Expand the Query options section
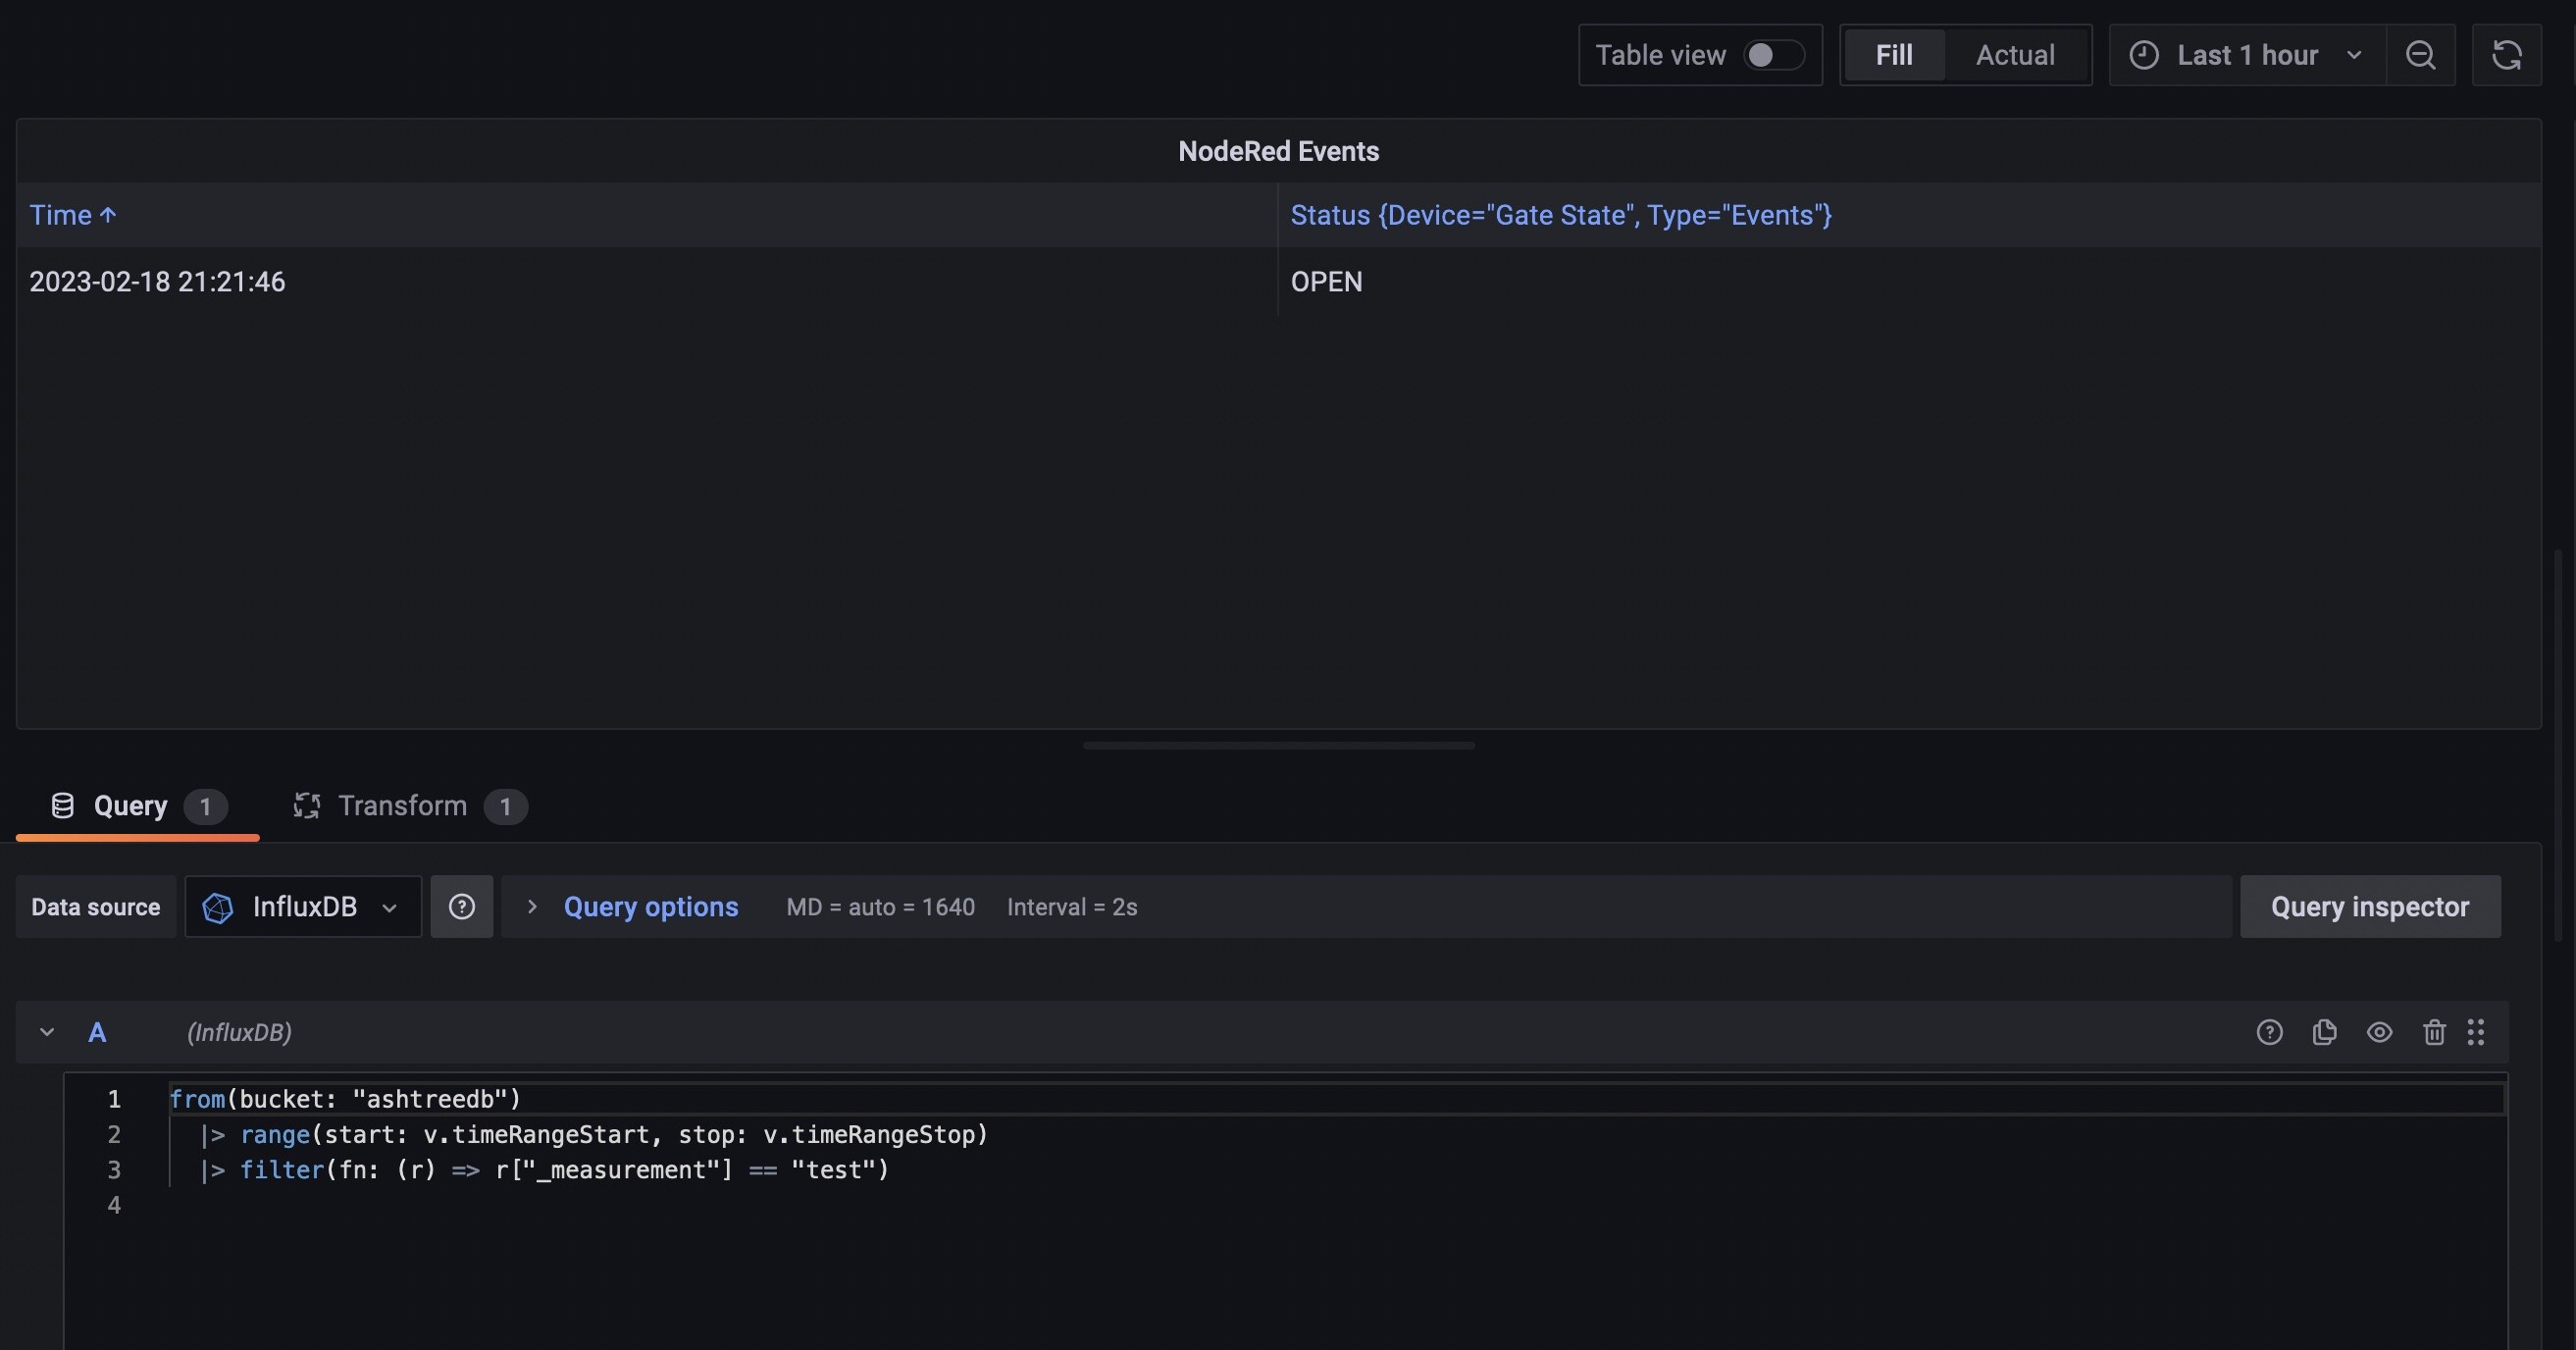 650,907
